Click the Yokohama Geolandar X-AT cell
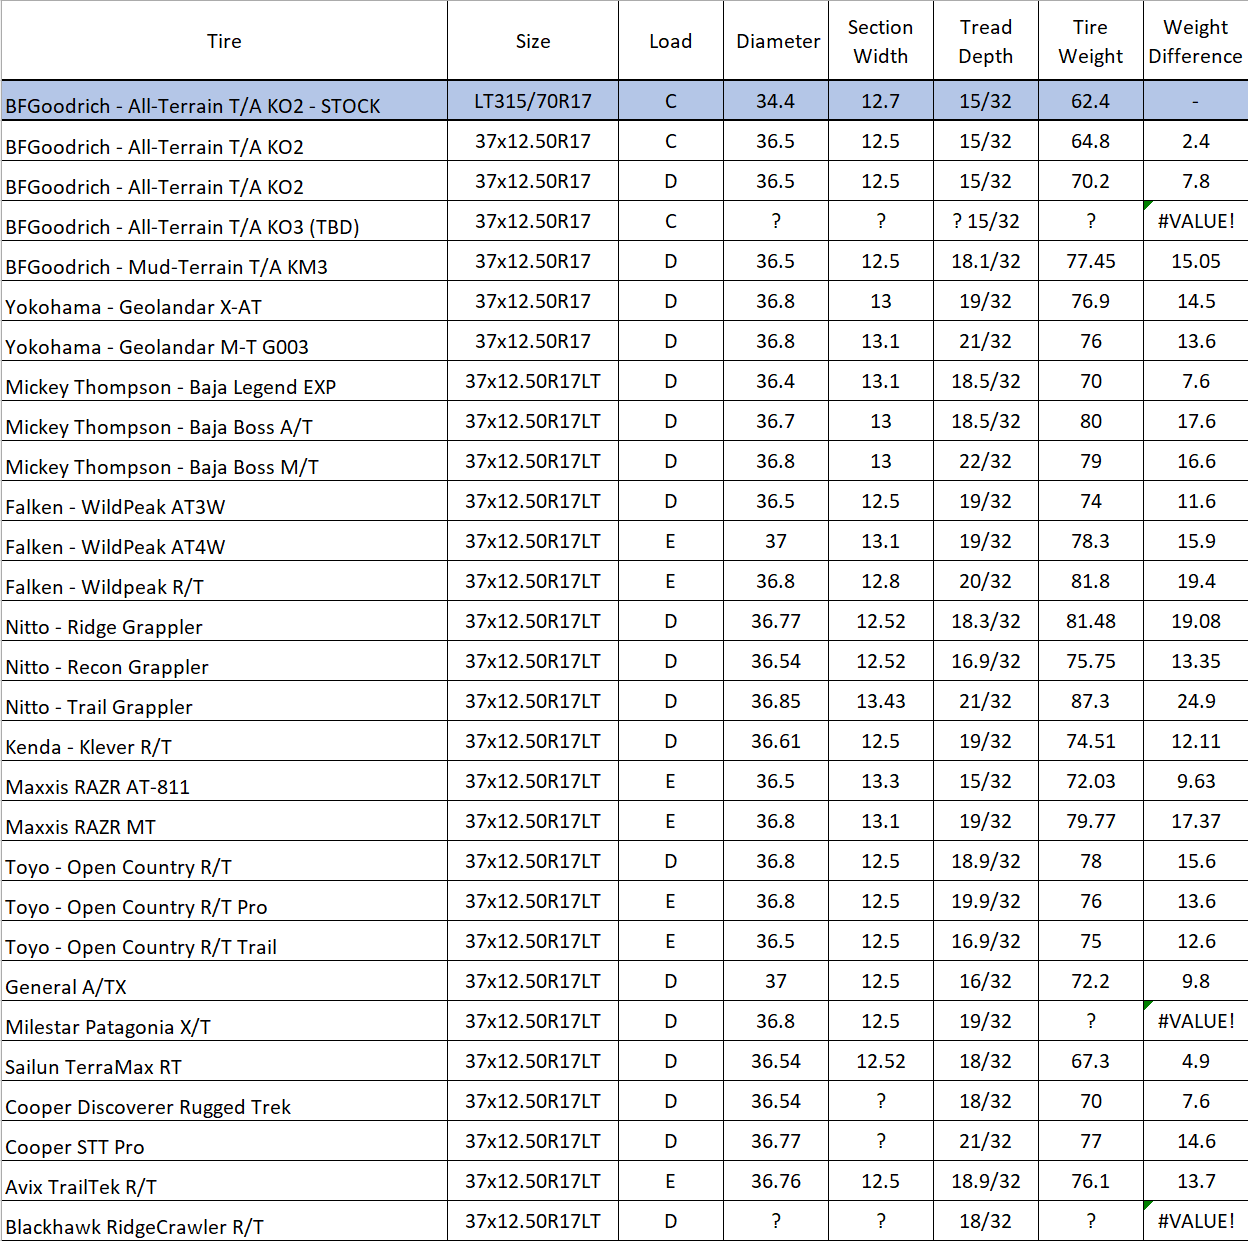Image resolution: width=1248 pixels, height=1241 pixels. (224, 301)
